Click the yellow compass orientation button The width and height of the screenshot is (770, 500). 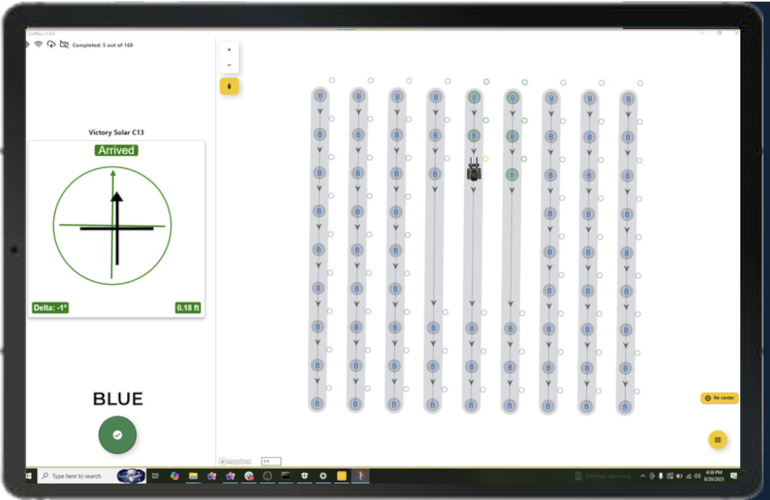229,86
